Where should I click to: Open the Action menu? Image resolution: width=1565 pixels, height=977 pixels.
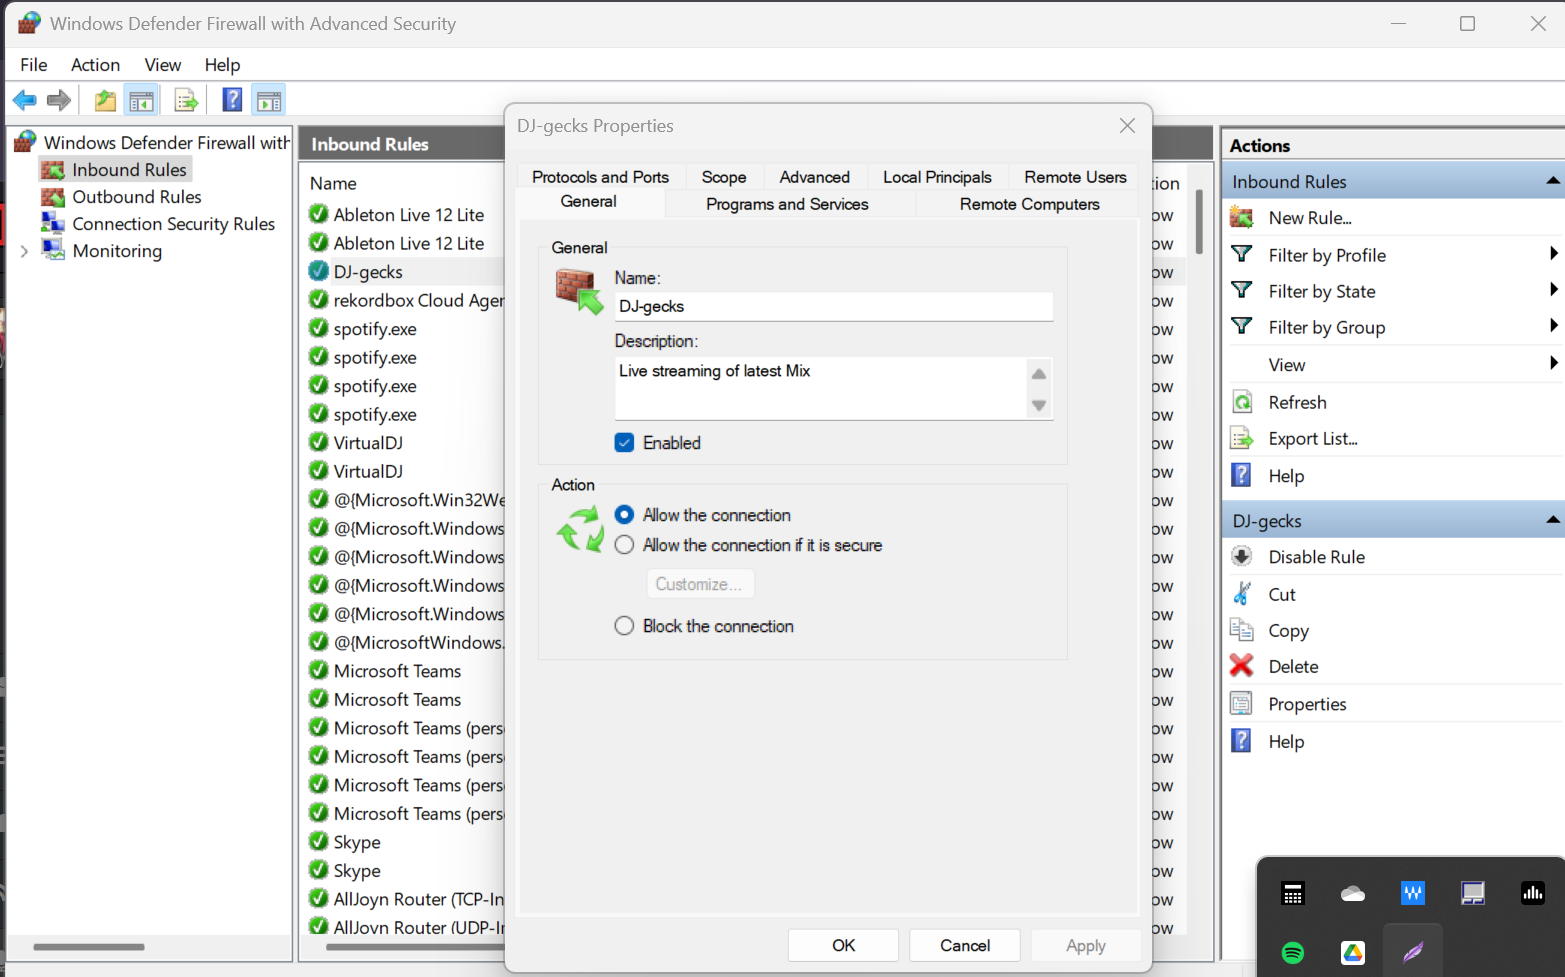[95, 65]
